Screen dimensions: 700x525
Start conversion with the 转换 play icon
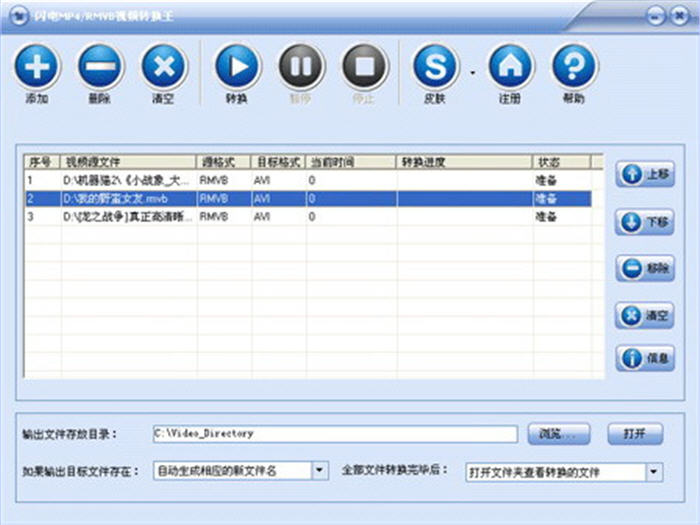click(x=237, y=67)
